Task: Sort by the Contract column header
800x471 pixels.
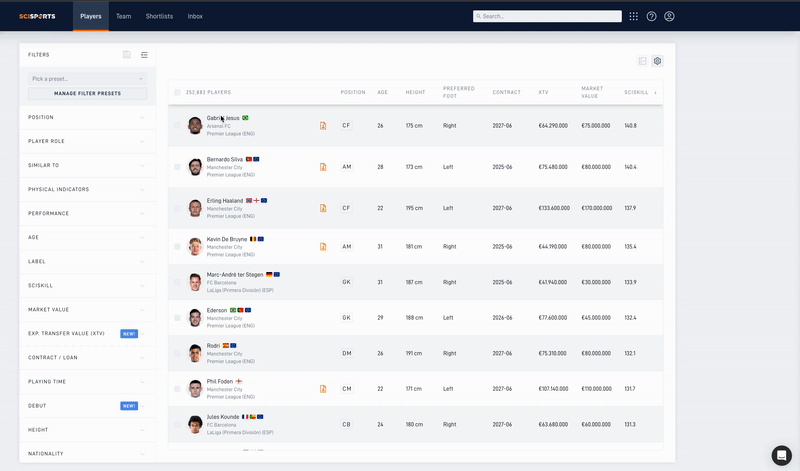Action: (x=506, y=92)
